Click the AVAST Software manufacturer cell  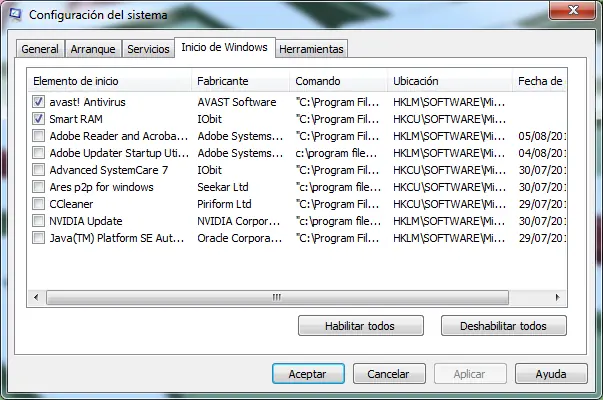pyautogui.click(x=237, y=102)
